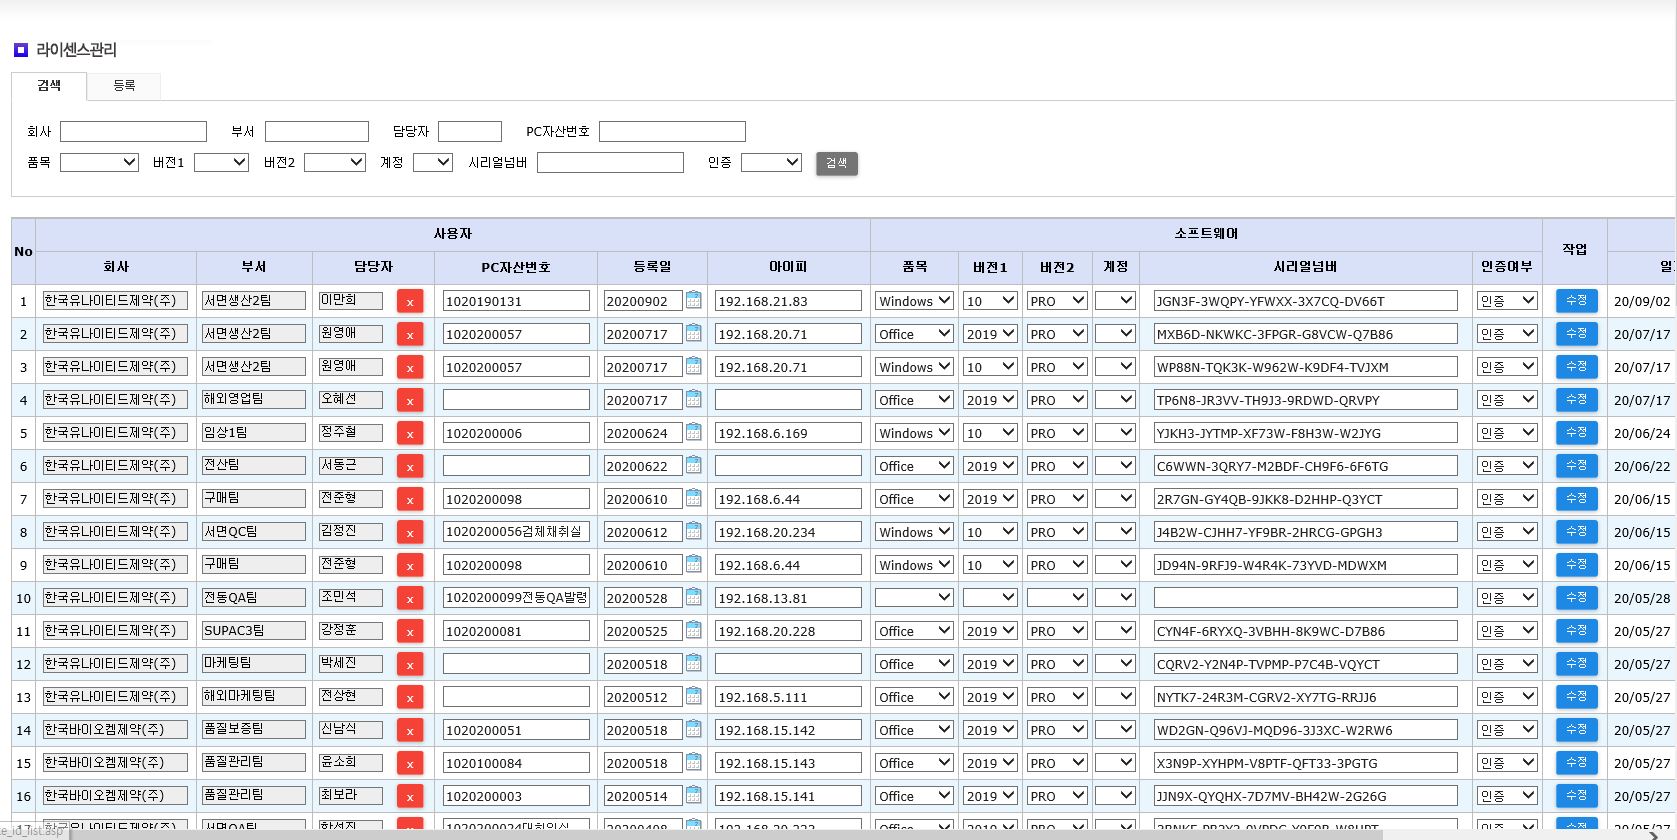Image resolution: width=1677 pixels, height=840 pixels.
Task: Open the calendar beside date 20200528
Action: coord(693,597)
